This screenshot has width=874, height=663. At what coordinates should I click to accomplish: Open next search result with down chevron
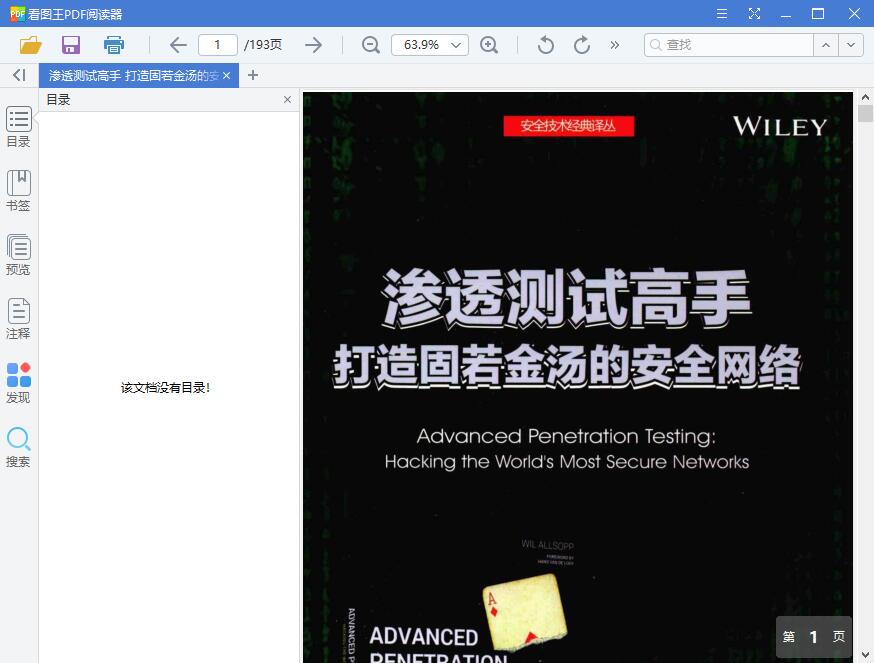coord(851,45)
